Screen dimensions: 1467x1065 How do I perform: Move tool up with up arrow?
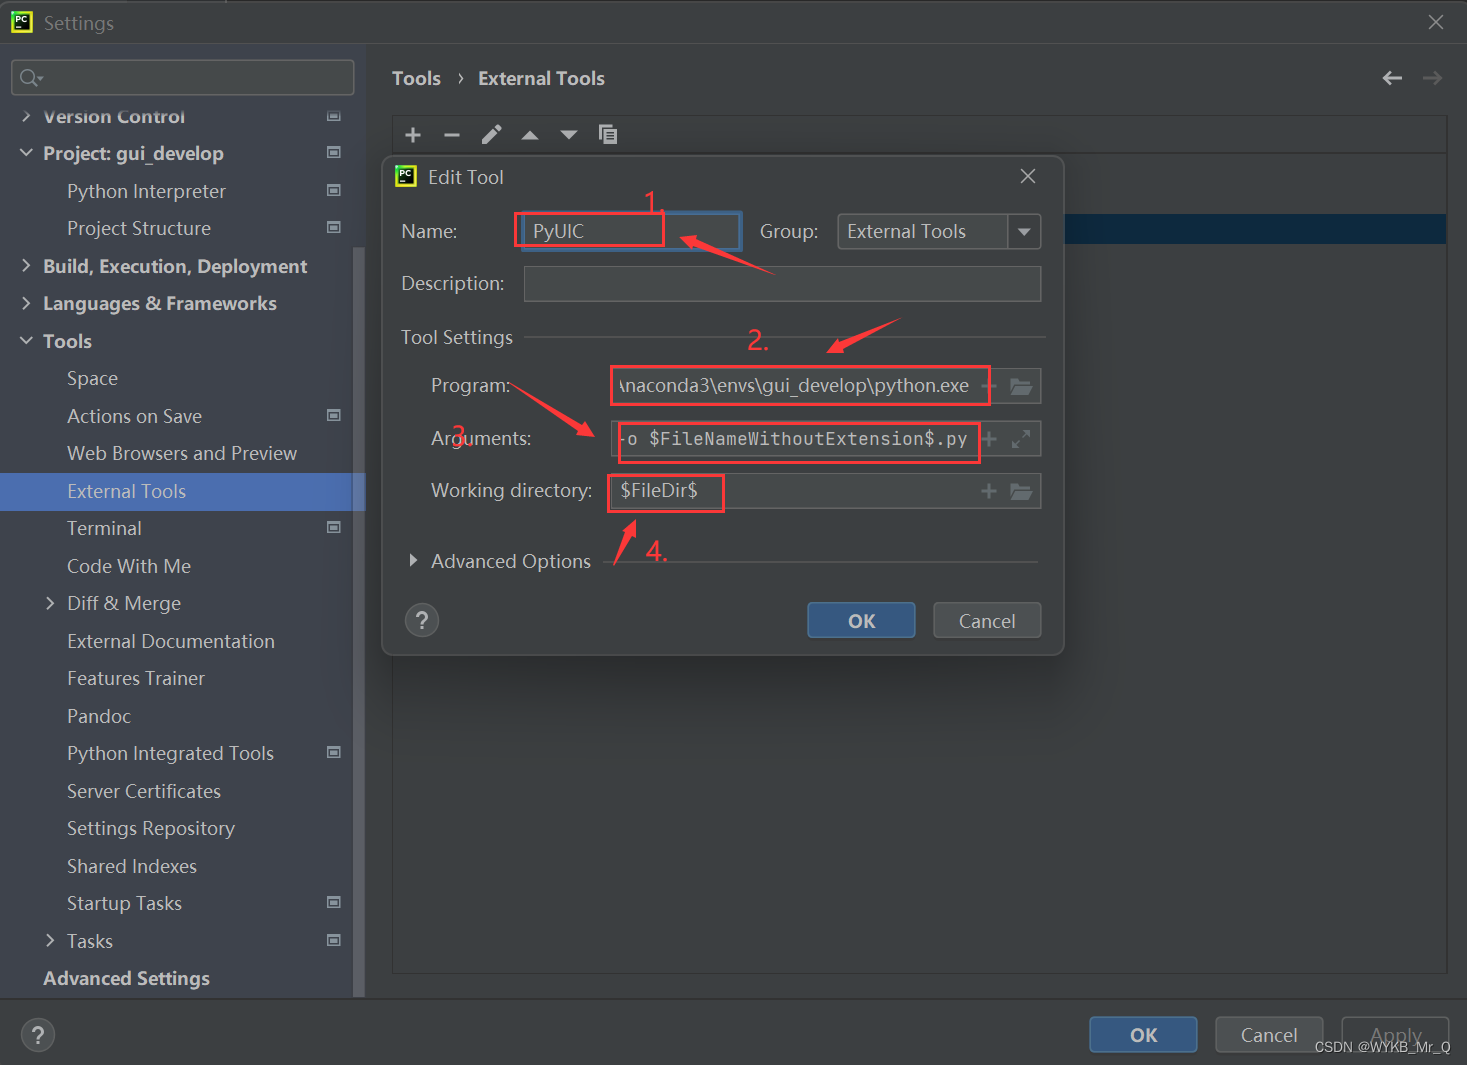(530, 135)
